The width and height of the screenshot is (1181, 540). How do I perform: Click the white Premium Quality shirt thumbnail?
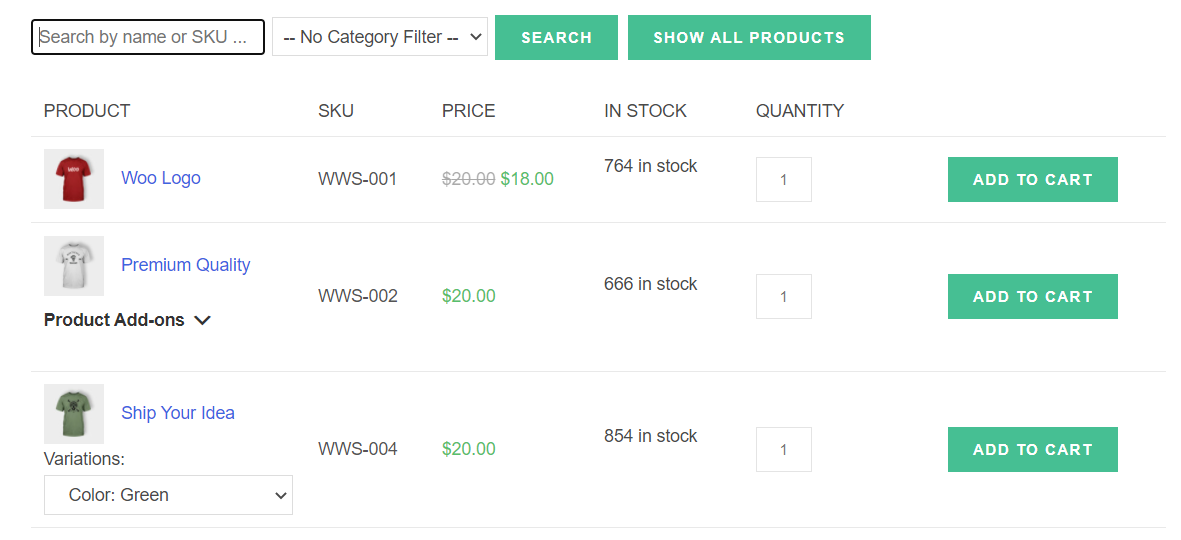pos(74,266)
